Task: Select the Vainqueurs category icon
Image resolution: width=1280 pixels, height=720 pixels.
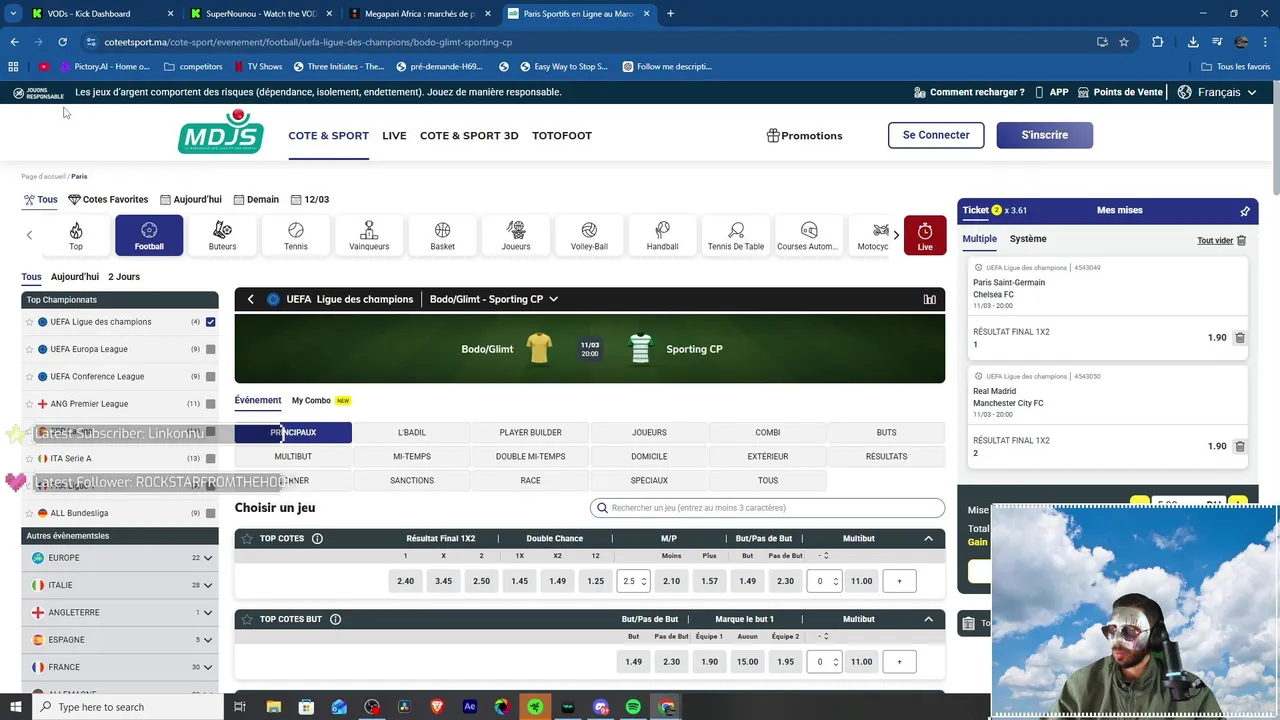Action: [x=369, y=236]
